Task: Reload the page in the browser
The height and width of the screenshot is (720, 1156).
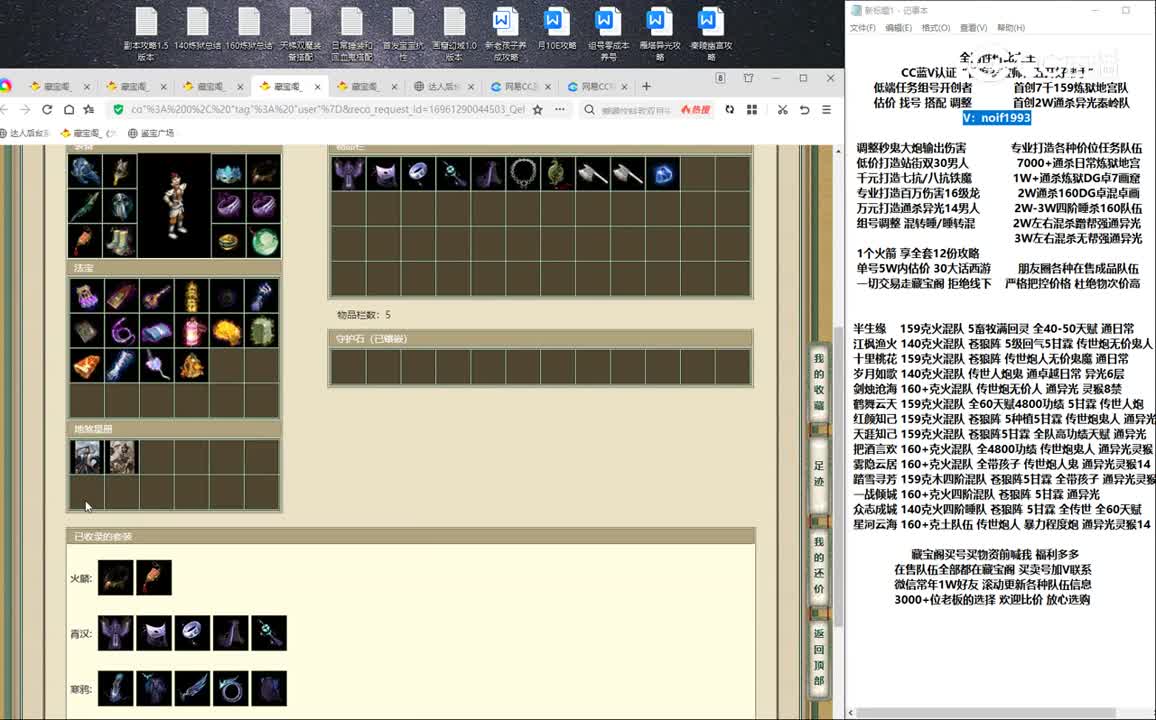Action: pos(46,109)
